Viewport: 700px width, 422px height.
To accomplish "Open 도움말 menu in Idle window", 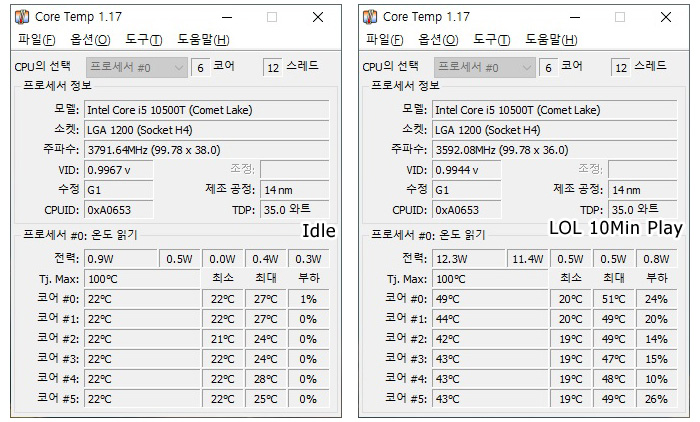I will click(203, 40).
